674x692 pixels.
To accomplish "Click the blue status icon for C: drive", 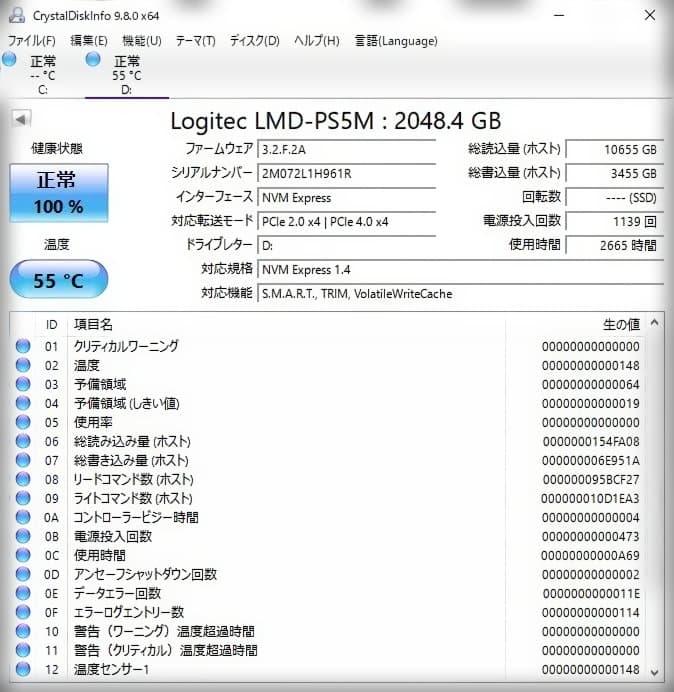I will (9, 60).
